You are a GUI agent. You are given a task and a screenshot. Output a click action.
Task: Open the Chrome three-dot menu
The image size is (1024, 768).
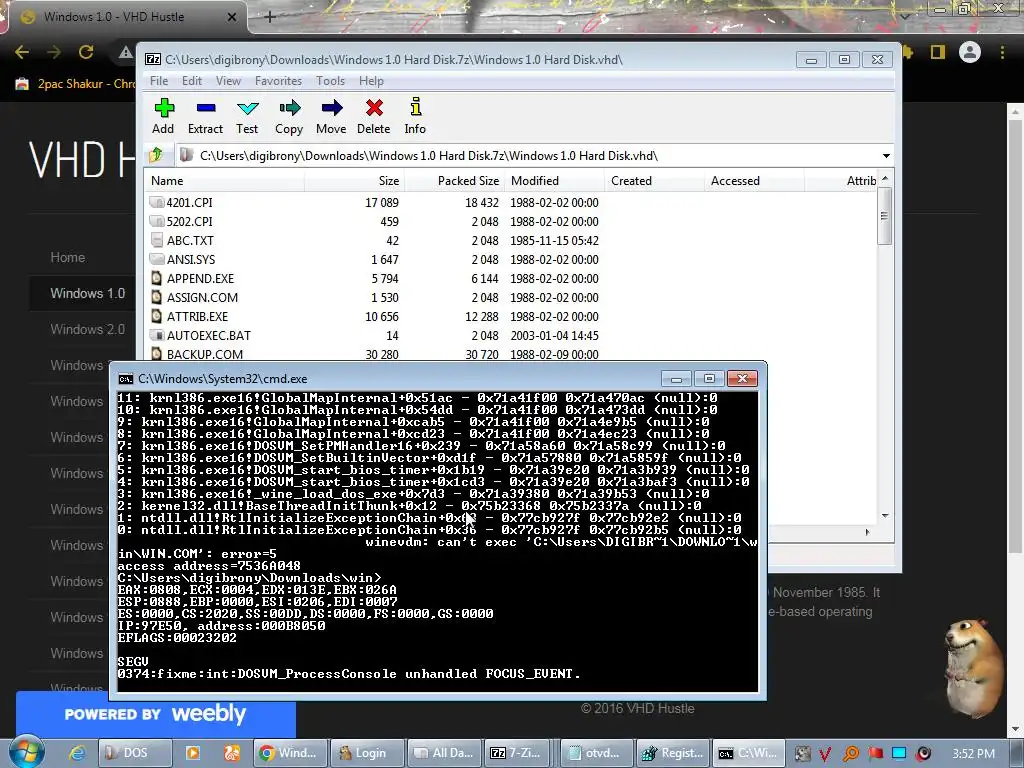(1002, 52)
